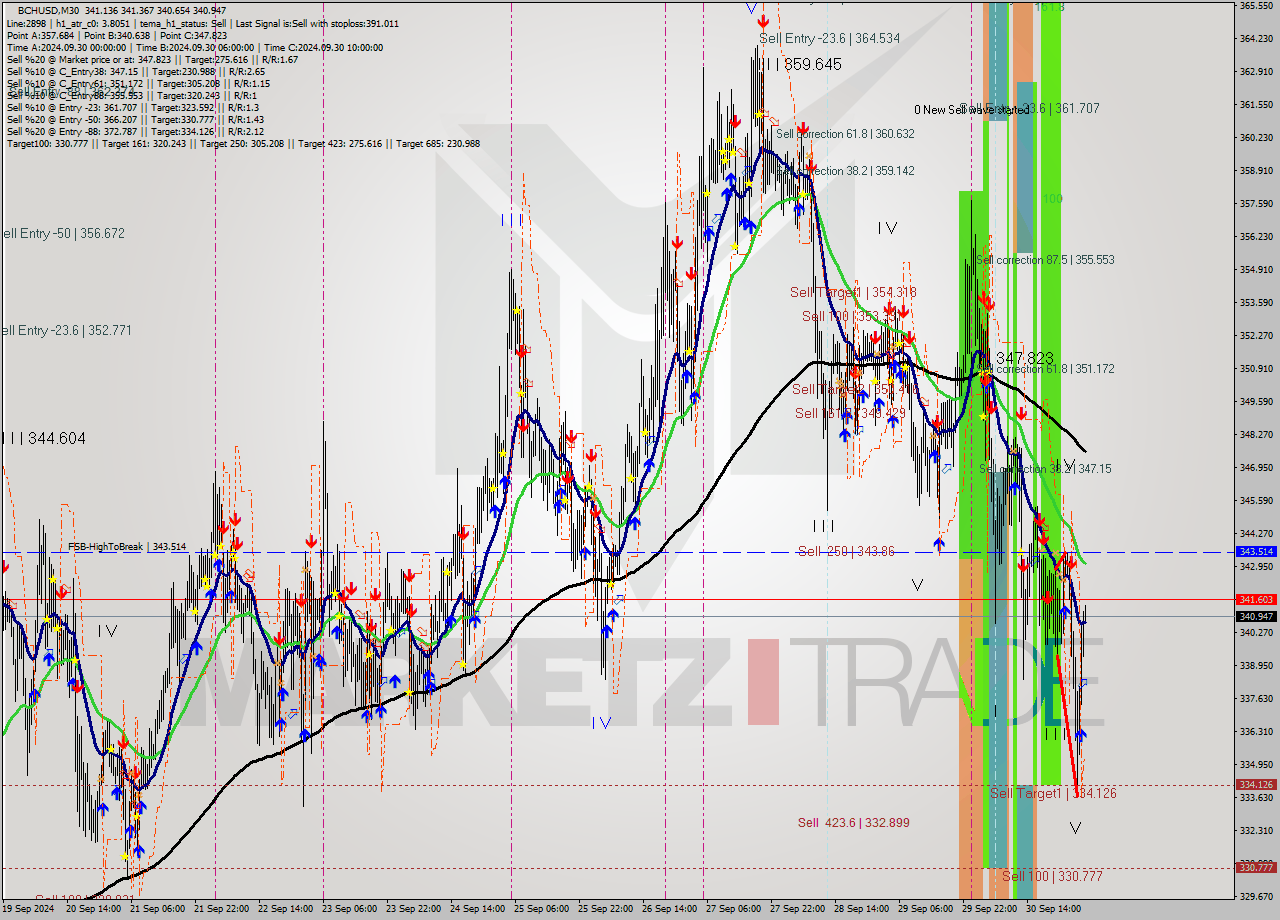Click the 'I I I 344.604' wave label
This screenshot has width=1280, height=920.
click(43, 438)
